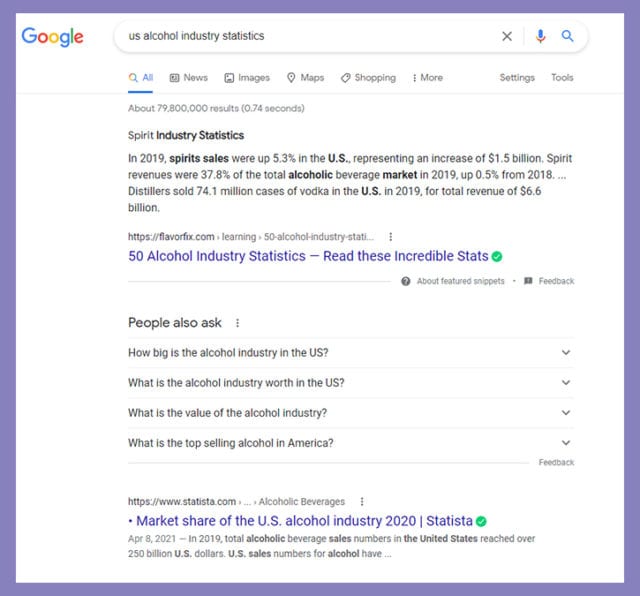Click green check badge beside flavorfix title
This screenshot has height=596, width=640.
497,256
